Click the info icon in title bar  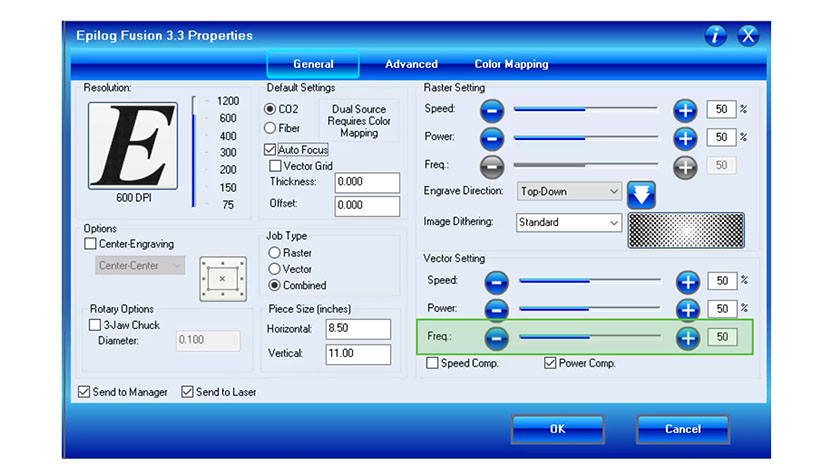[716, 36]
